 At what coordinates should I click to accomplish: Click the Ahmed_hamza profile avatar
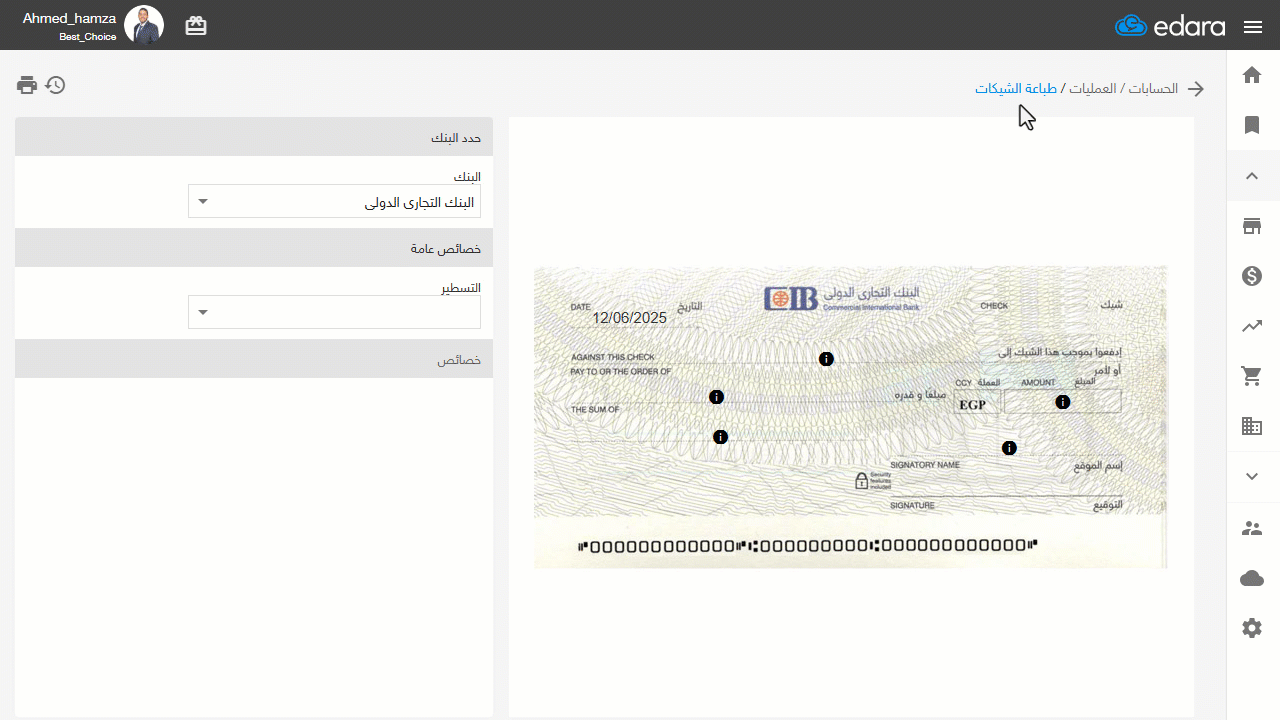pos(144,25)
